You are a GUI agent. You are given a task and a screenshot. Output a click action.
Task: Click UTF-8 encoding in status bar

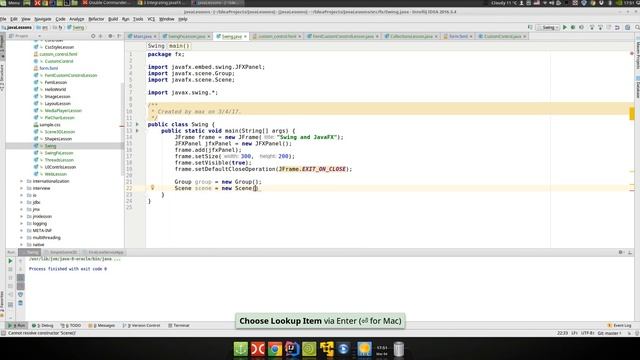coord(587,333)
